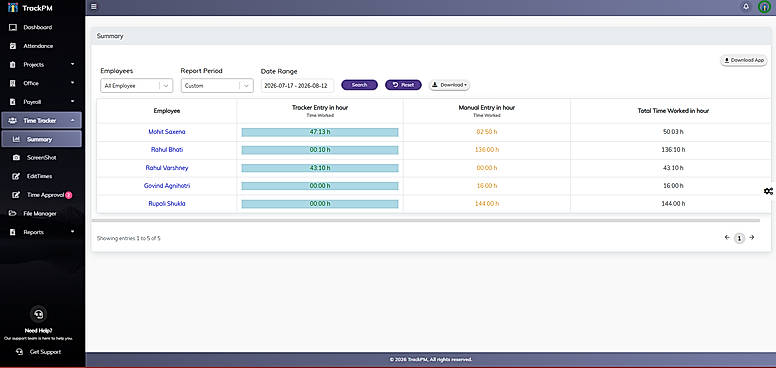This screenshot has height=368, width=776.
Task: Open the user profile avatar
Action: (x=765, y=7)
